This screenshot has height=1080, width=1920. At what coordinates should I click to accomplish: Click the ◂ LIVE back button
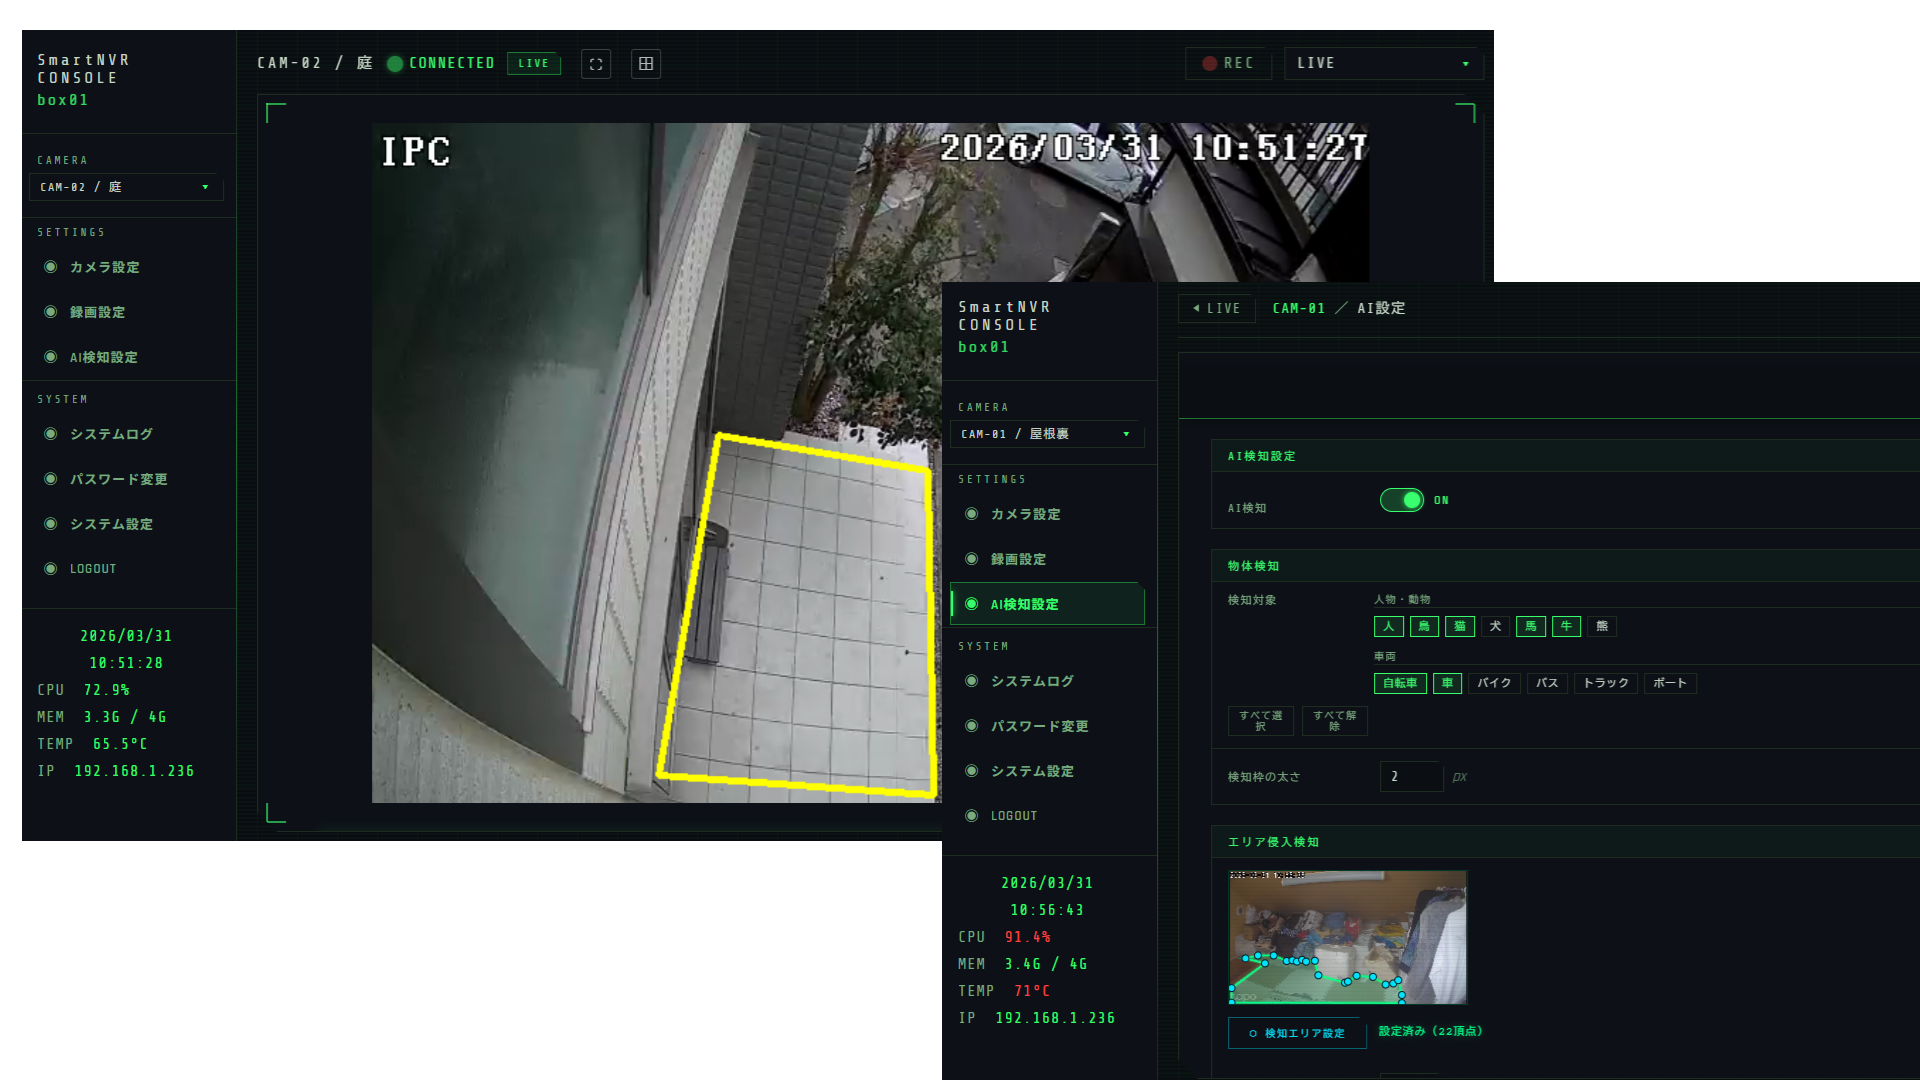point(1216,308)
